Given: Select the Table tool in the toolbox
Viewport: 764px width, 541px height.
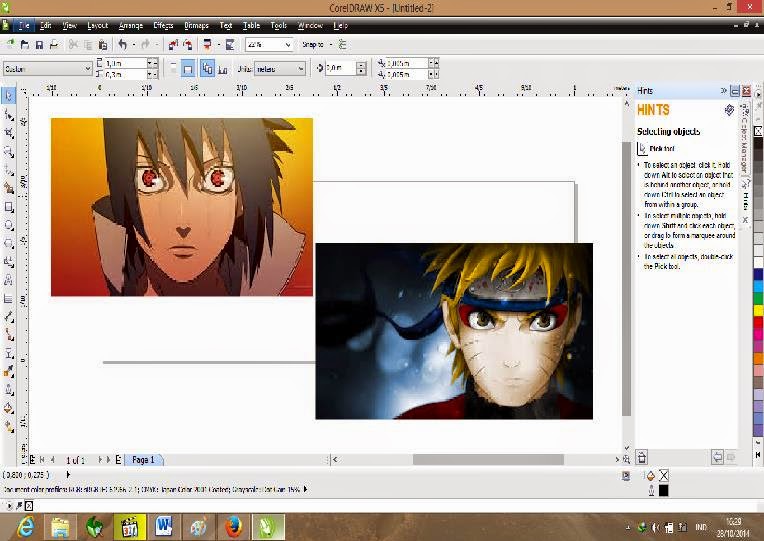Looking at the screenshot, I should [8, 298].
